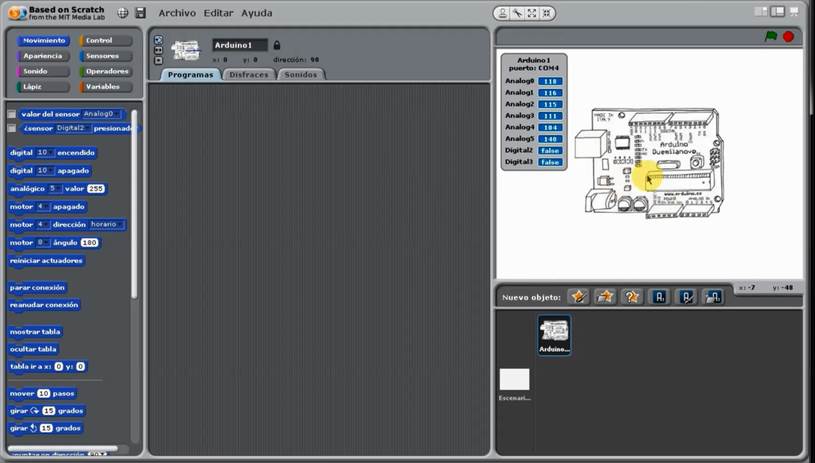Click the 255 value in analógico block

pyautogui.click(x=96, y=189)
